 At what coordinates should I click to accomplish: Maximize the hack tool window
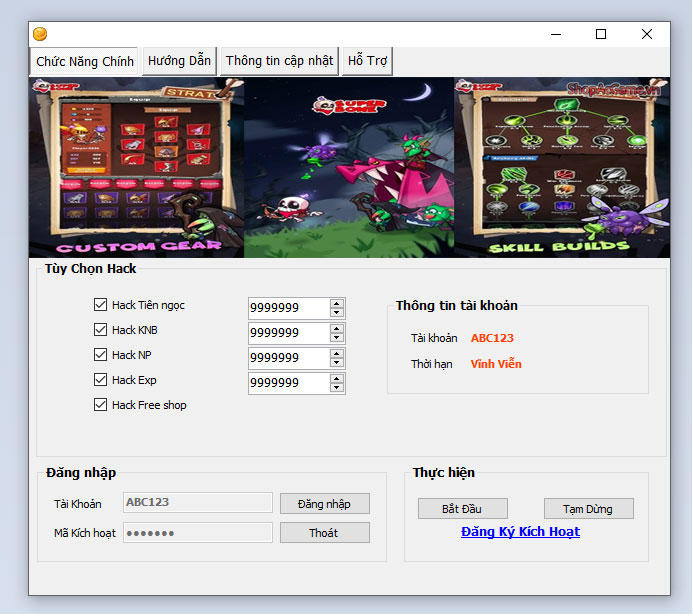[x=601, y=34]
